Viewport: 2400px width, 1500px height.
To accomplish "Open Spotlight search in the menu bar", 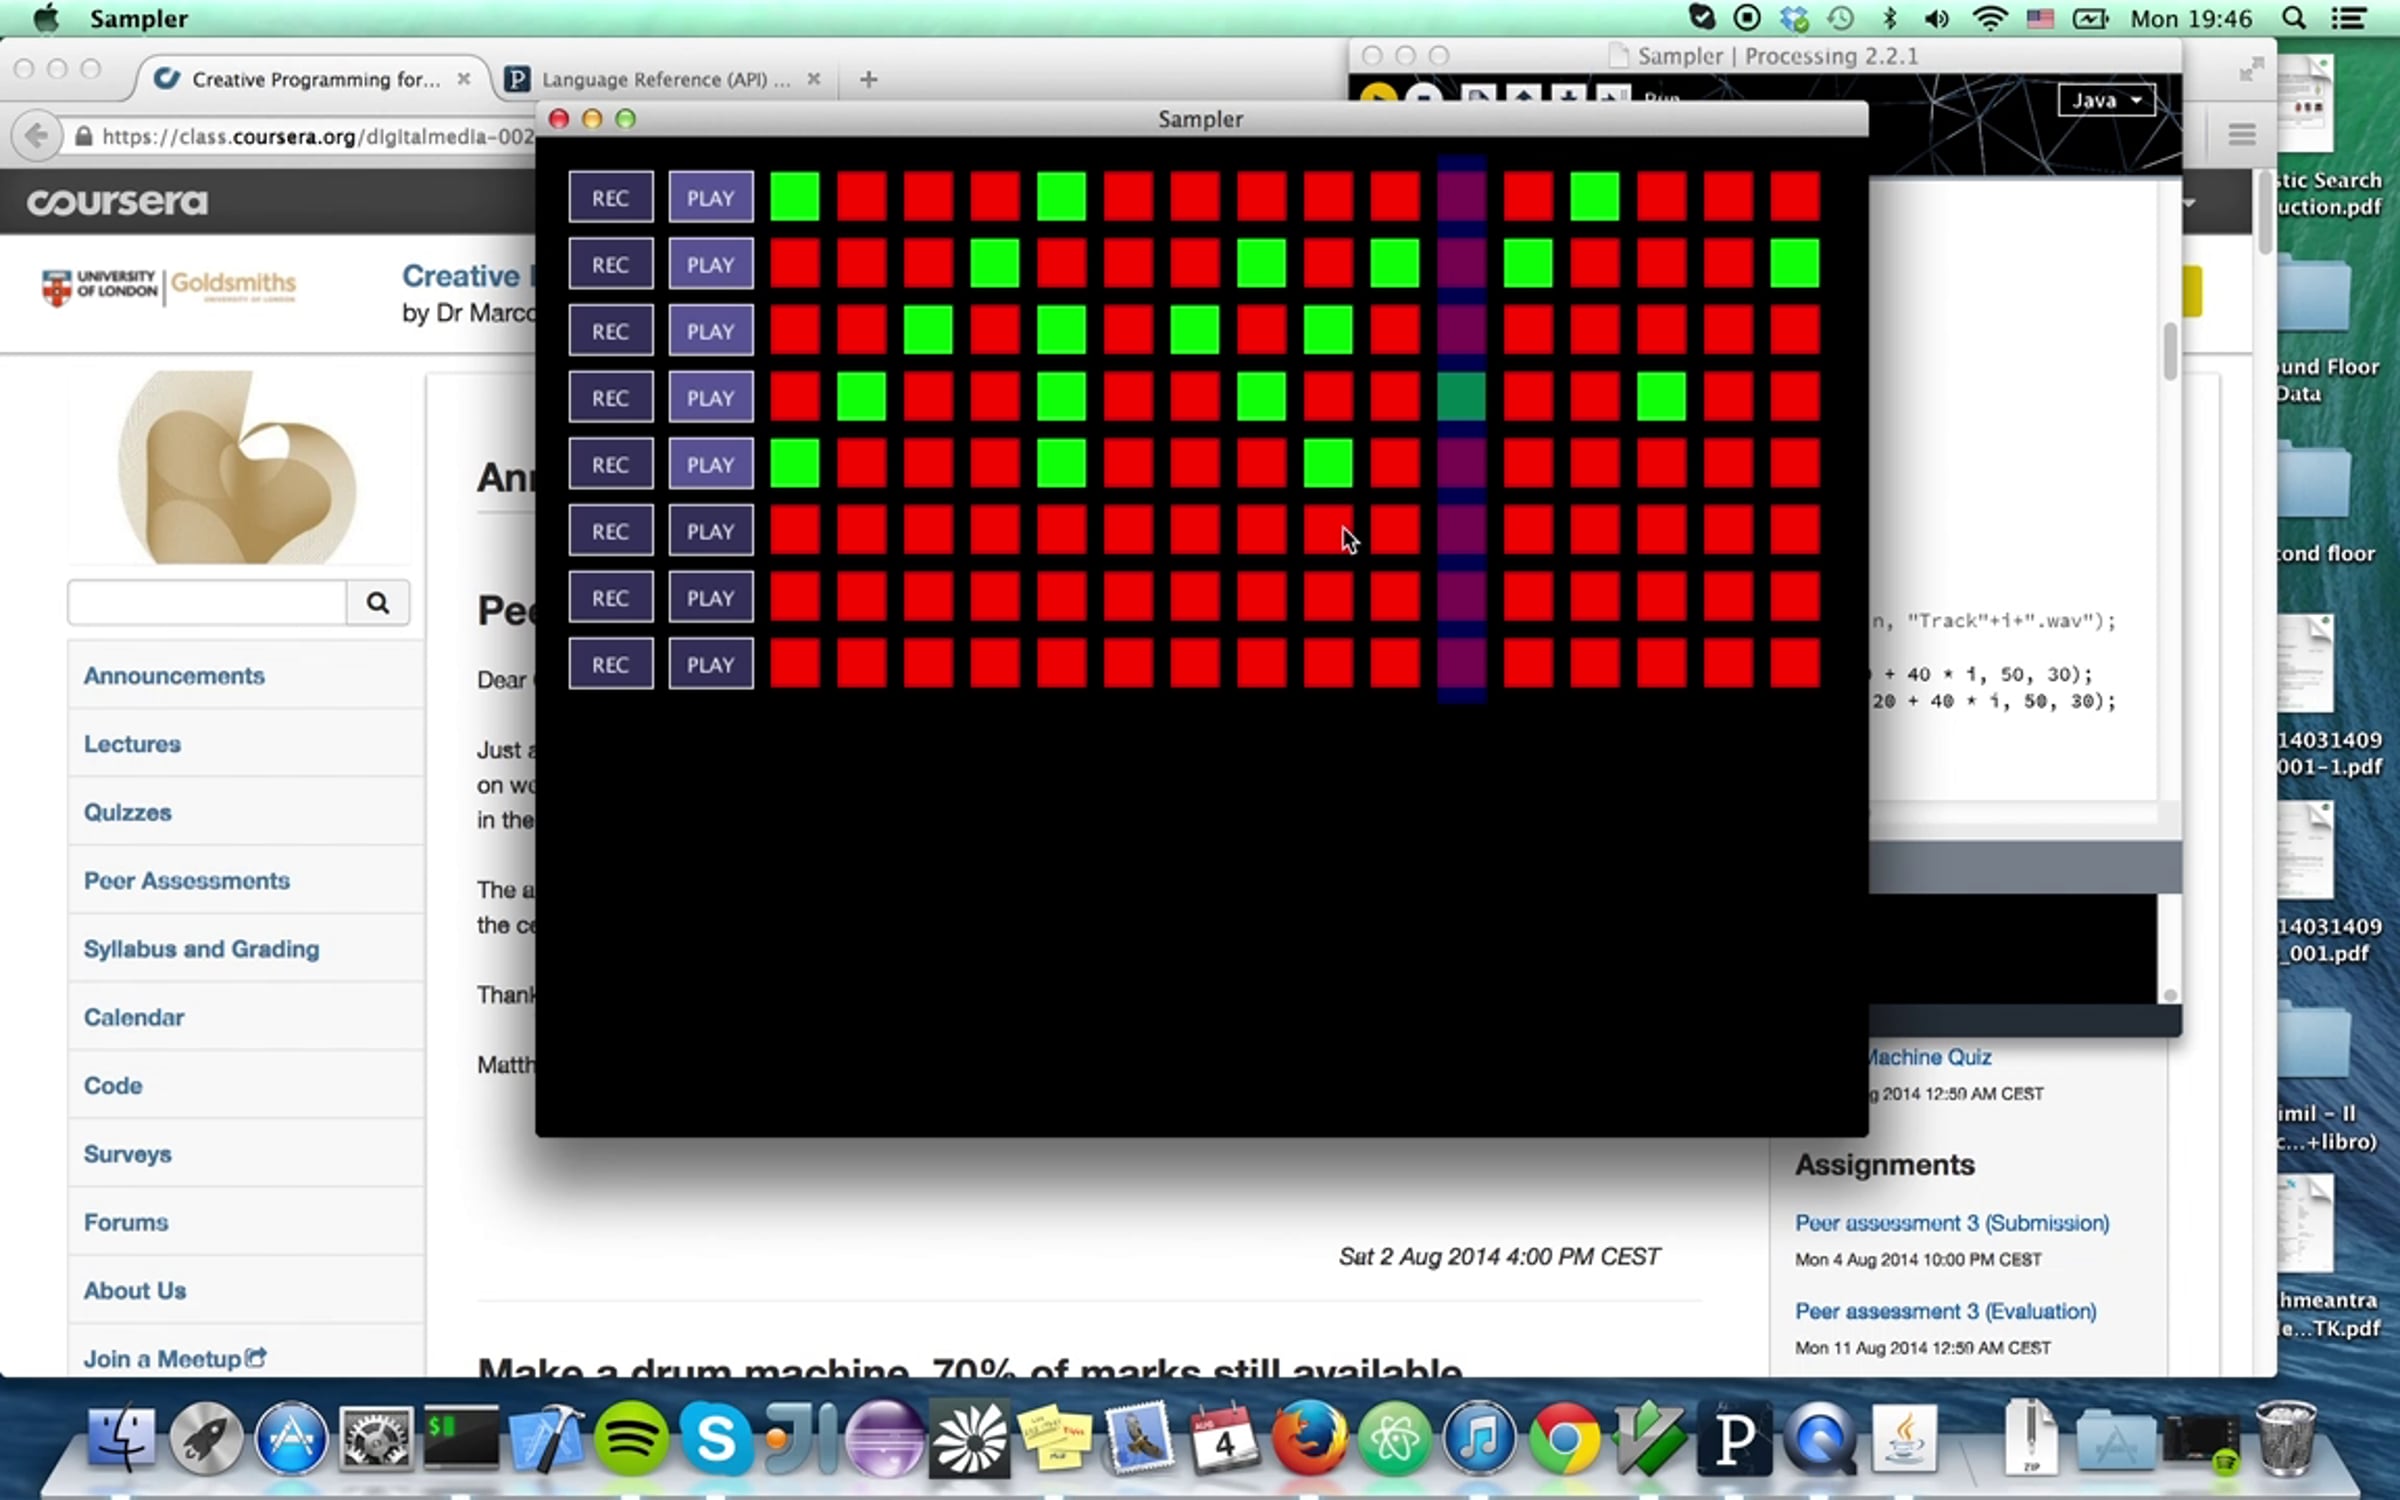I will pyautogui.click(x=2295, y=19).
